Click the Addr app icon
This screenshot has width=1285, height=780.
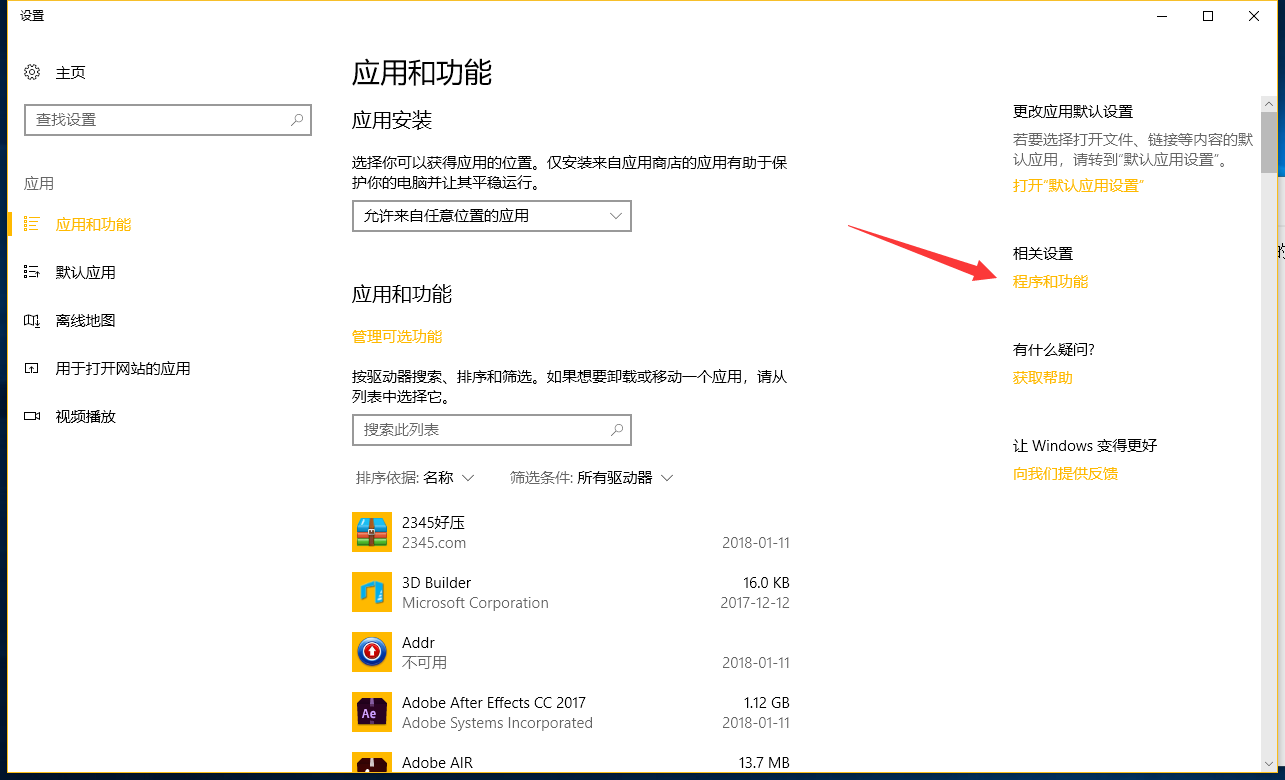click(x=372, y=652)
